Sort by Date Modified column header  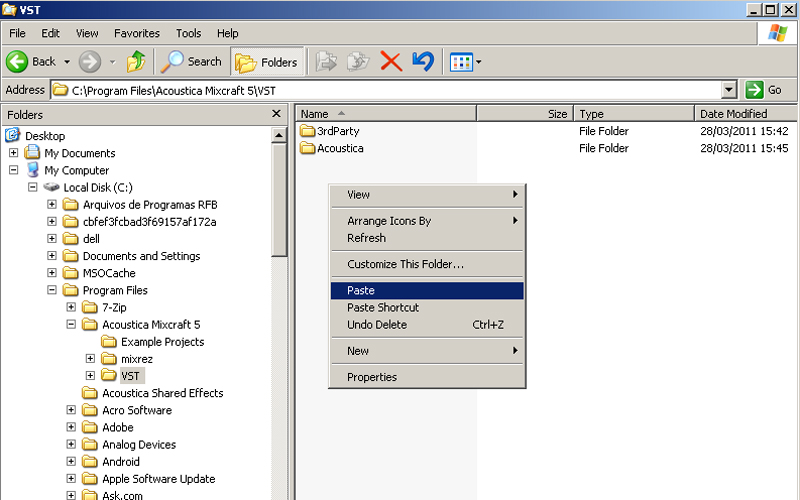[x=745, y=114]
